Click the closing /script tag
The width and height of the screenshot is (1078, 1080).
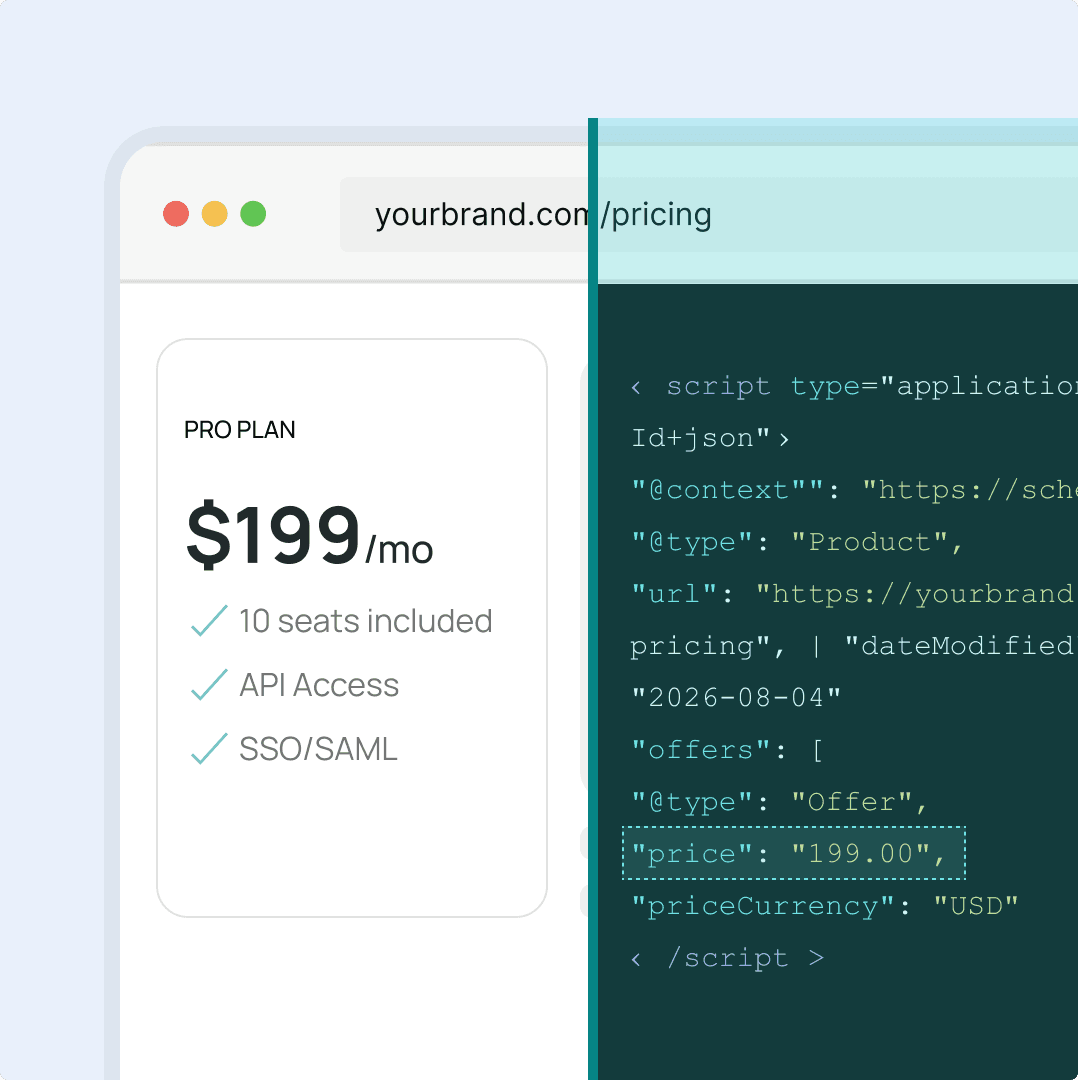(727, 958)
